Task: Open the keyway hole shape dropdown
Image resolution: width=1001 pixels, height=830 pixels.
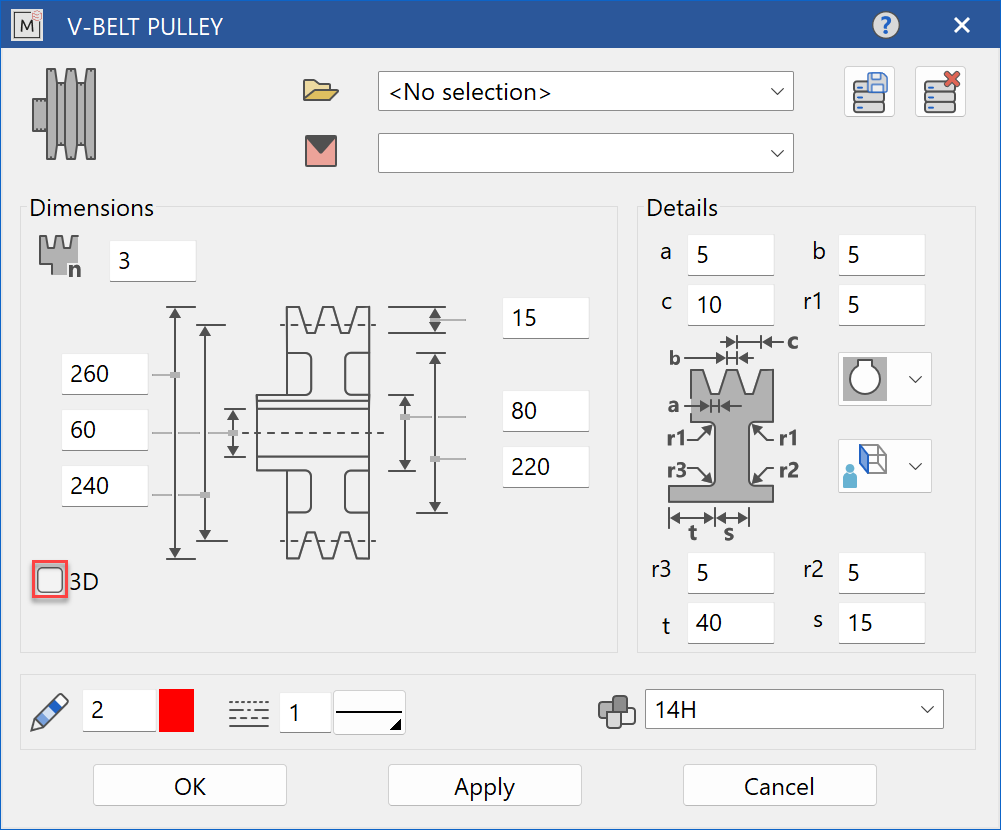Action: point(884,379)
